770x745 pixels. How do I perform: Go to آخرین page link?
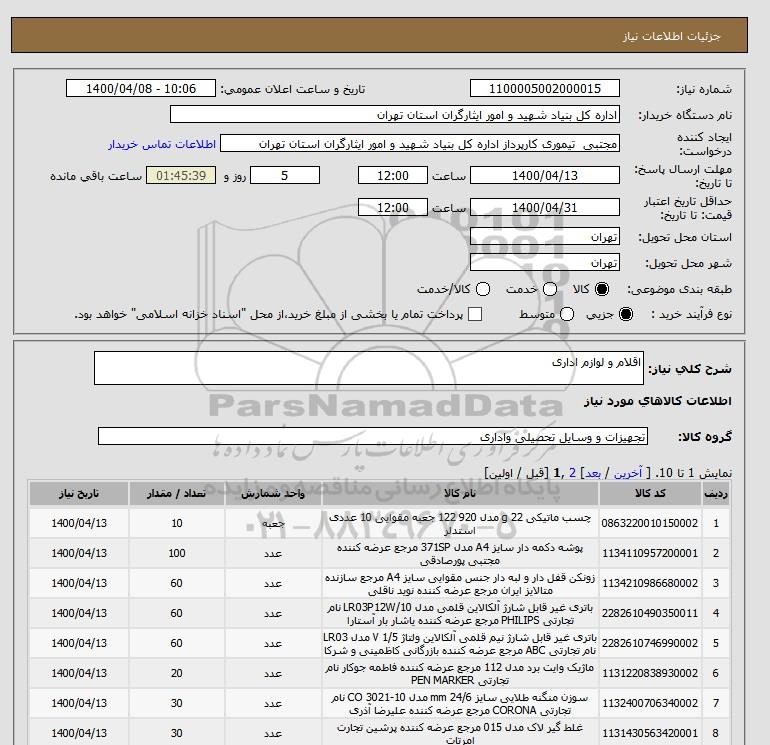(x=628, y=473)
